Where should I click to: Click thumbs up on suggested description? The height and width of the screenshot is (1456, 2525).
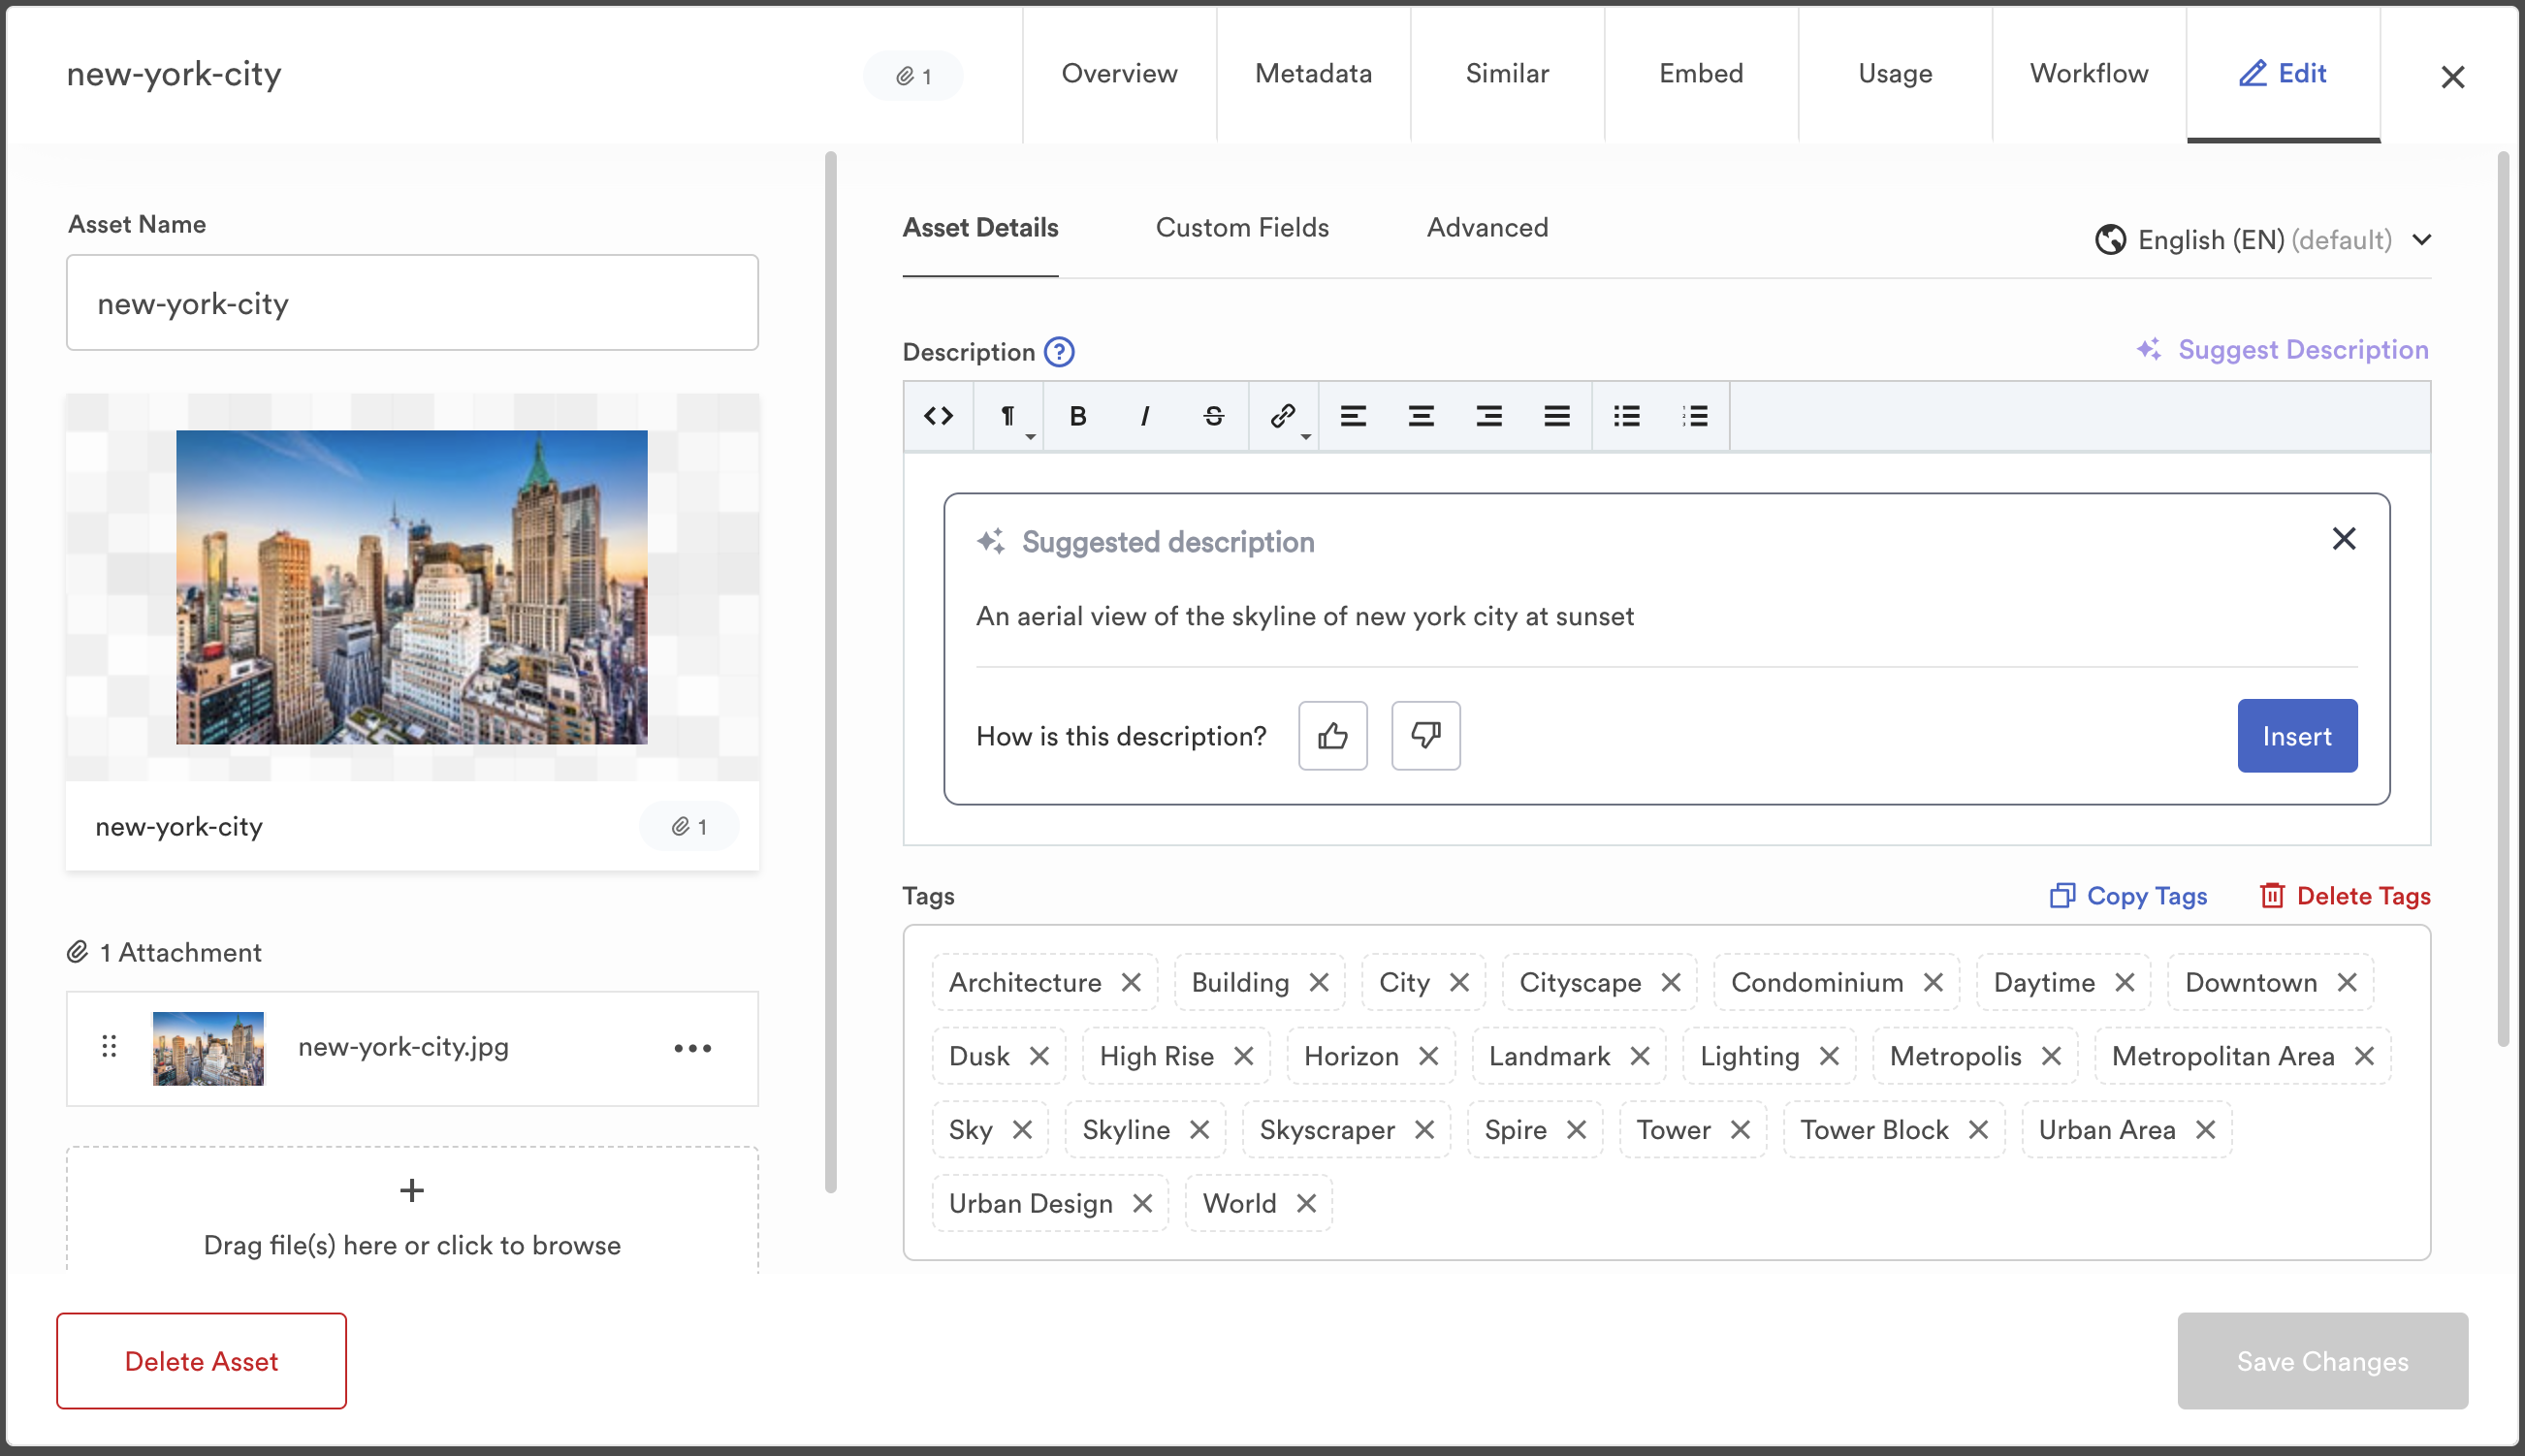tap(1332, 735)
